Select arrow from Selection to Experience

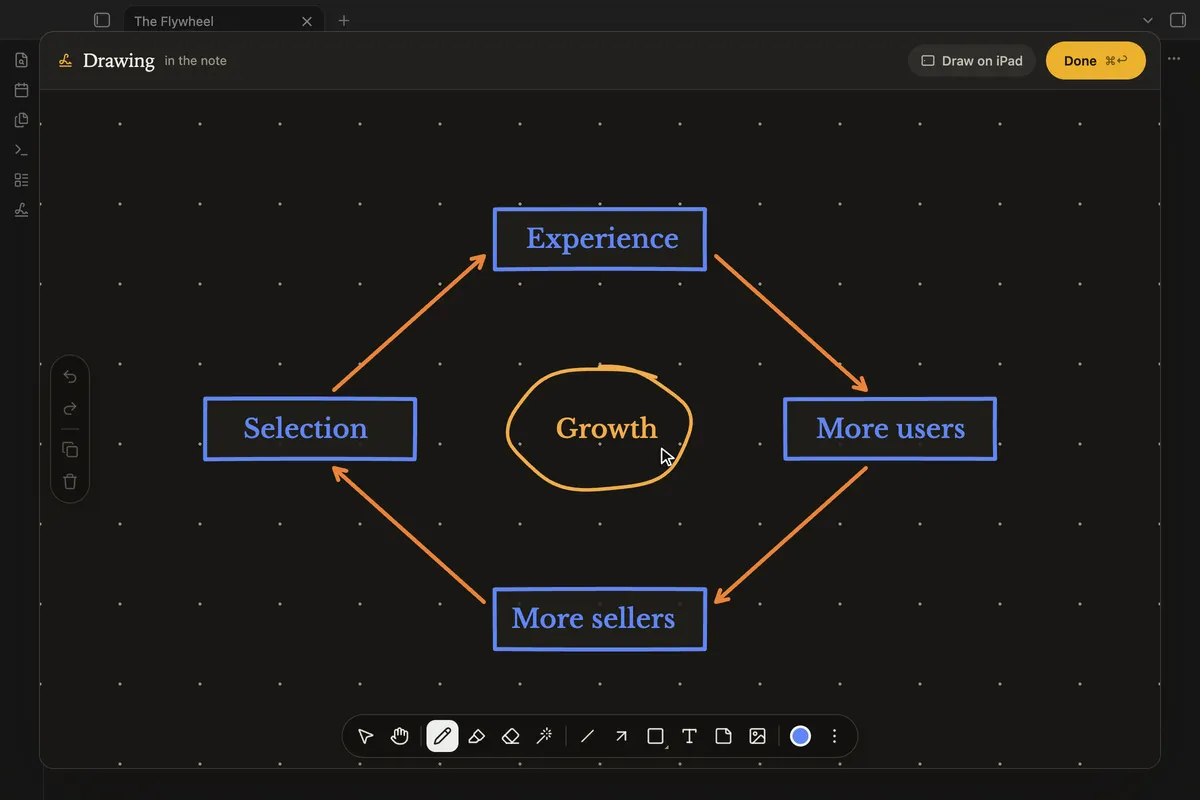pos(409,322)
